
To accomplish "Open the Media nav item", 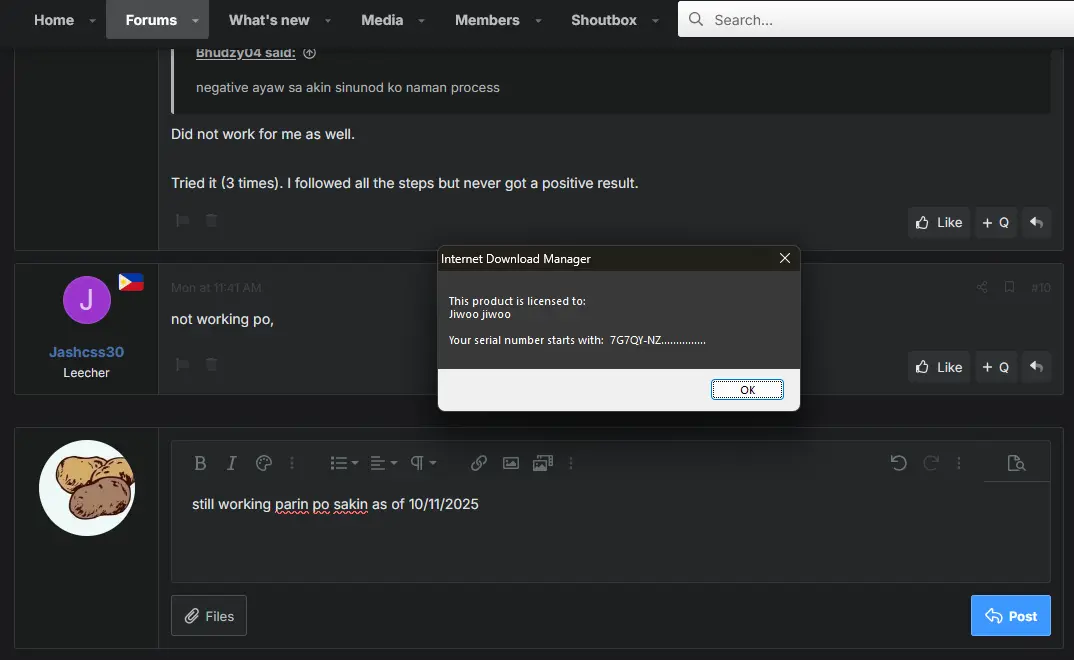I will pos(382,20).
